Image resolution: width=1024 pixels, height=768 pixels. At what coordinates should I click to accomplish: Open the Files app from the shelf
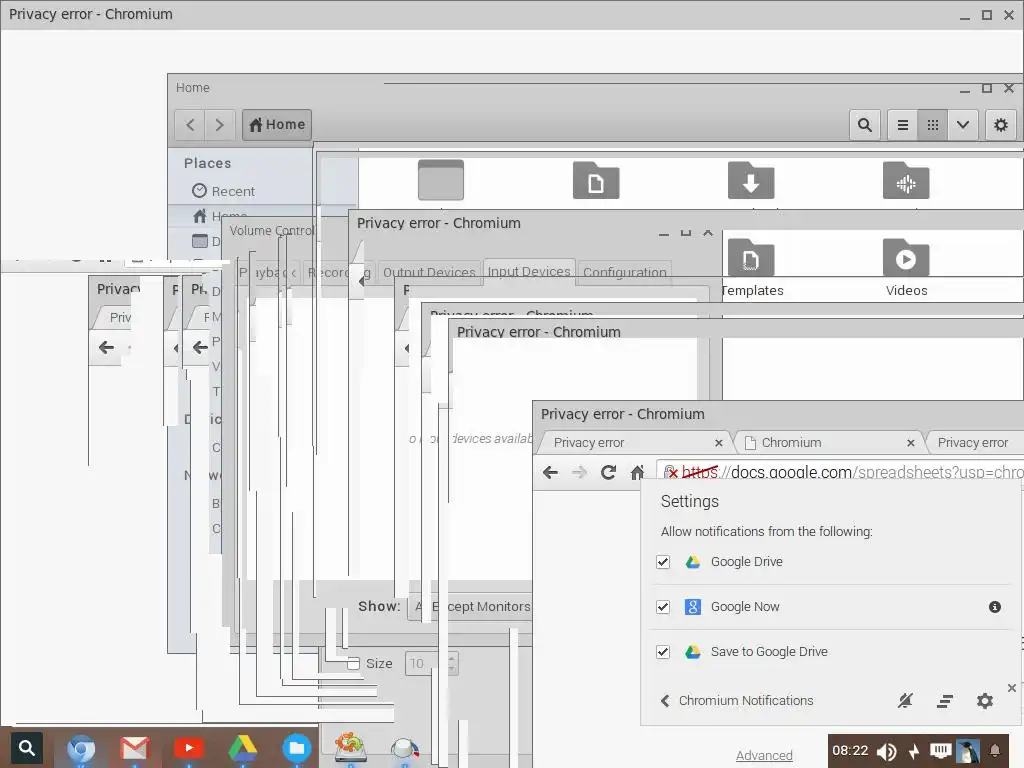point(296,748)
